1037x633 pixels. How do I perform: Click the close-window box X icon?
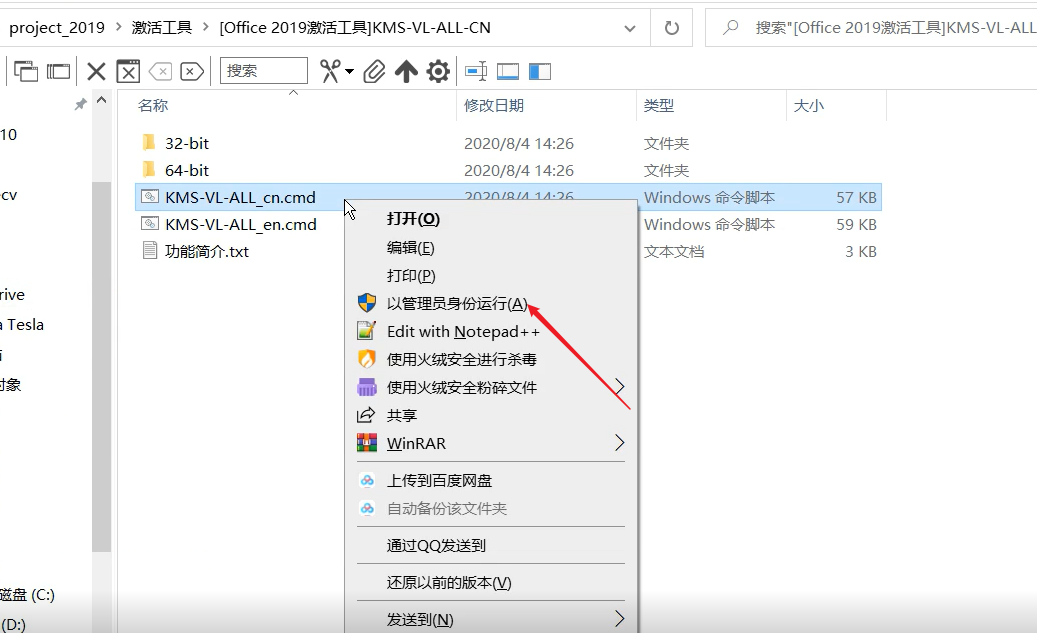128,71
